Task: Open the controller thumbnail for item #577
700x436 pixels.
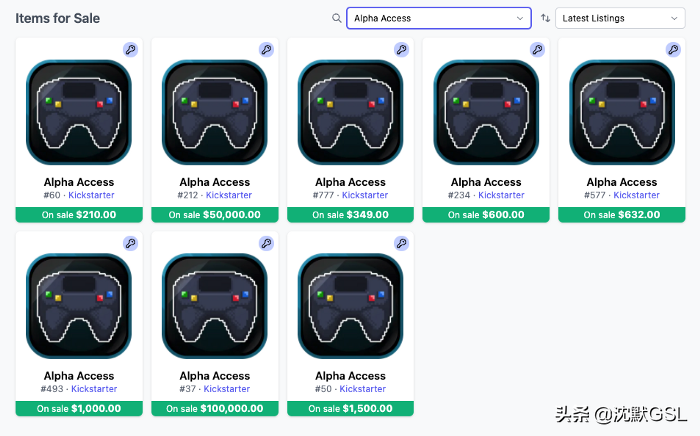Action: (x=622, y=112)
